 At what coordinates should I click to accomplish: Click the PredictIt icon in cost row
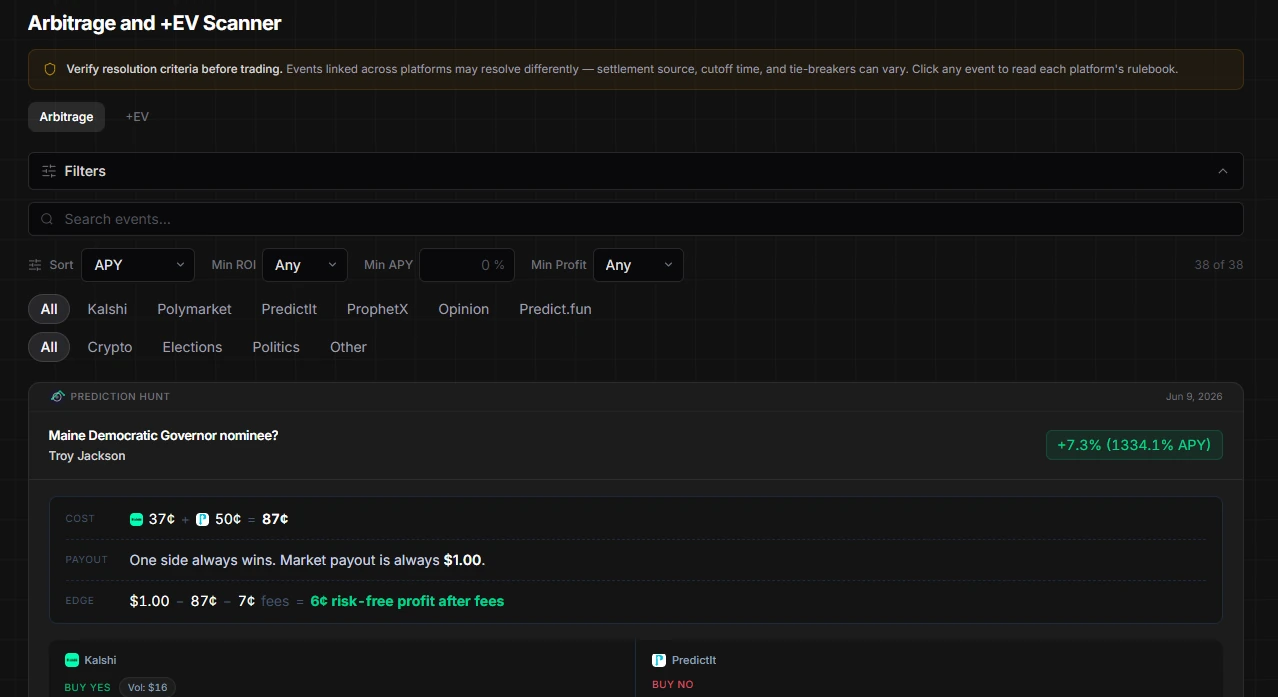pos(202,519)
